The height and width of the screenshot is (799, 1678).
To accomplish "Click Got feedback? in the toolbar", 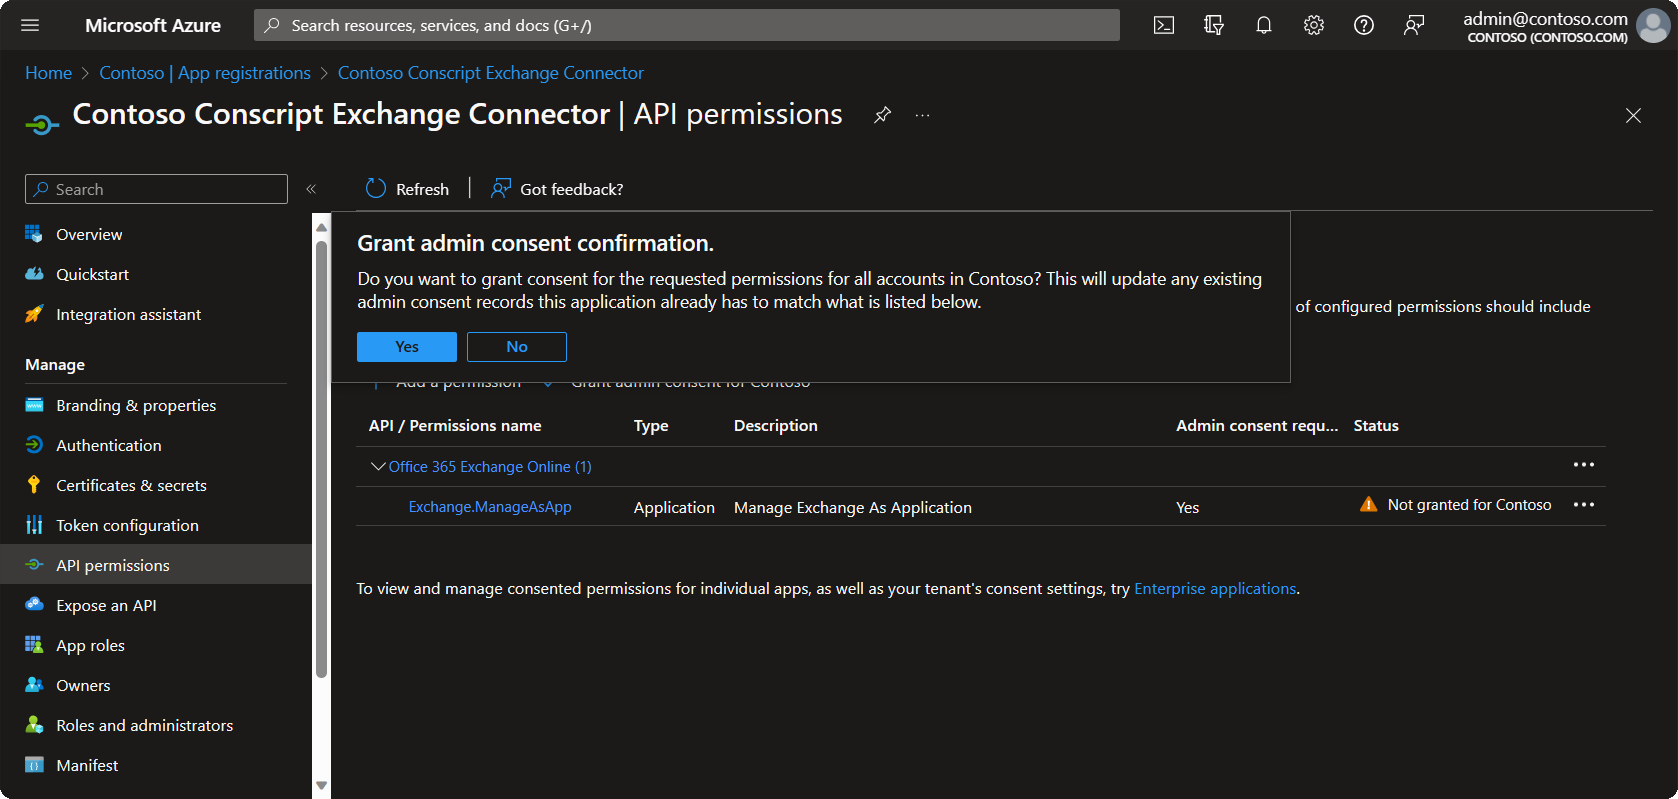I will coord(557,189).
